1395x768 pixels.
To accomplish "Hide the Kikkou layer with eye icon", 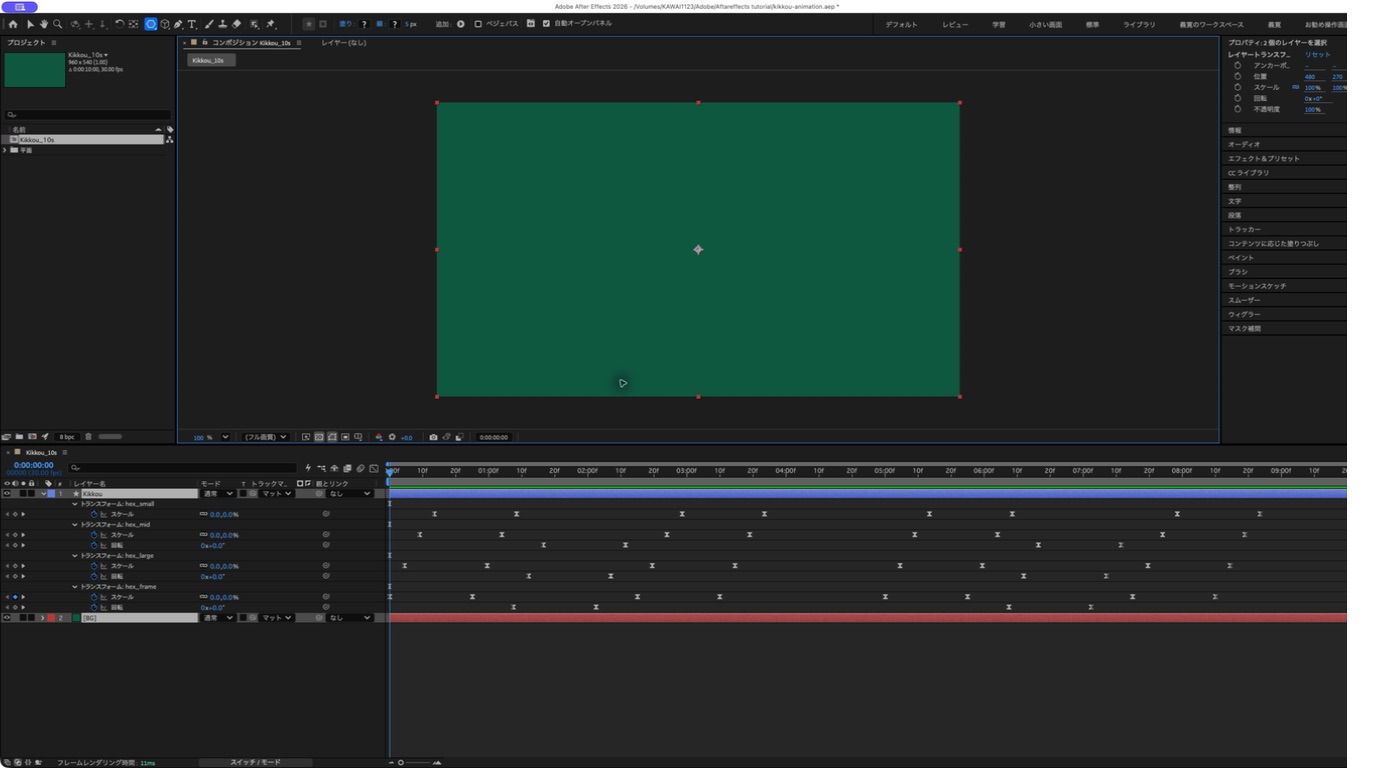I will tap(7, 493).
